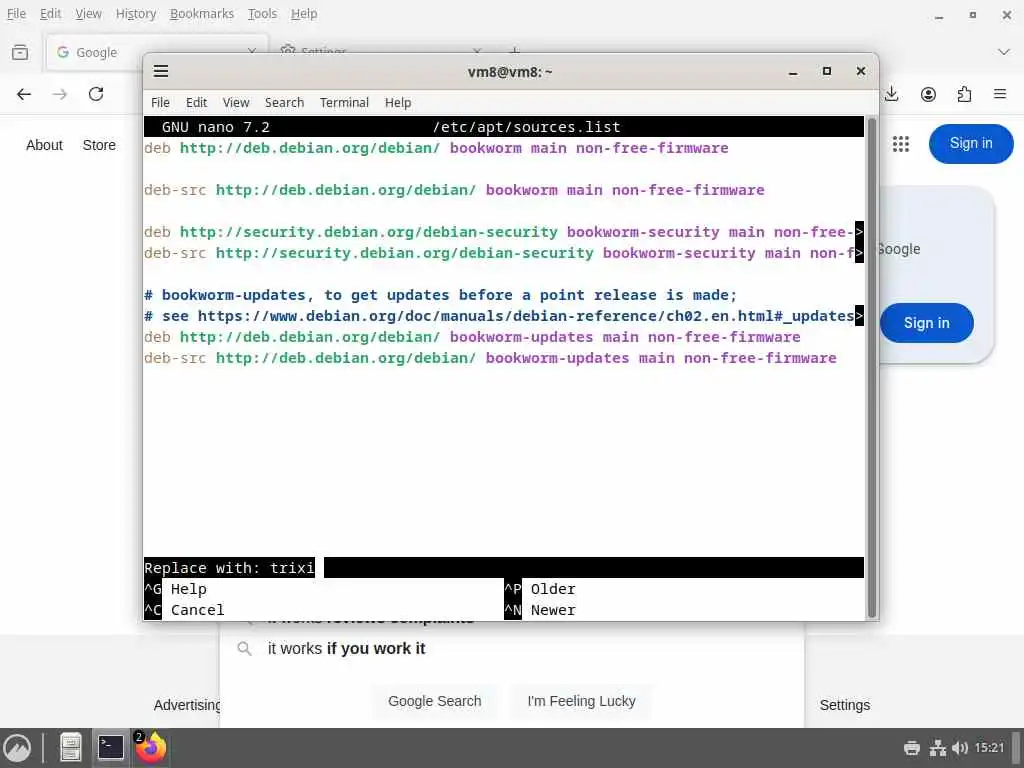Switch to the terminal taskbar icon
This screenshot has height=768, width=1024.
pyautogui.click(x=110, y=748)
